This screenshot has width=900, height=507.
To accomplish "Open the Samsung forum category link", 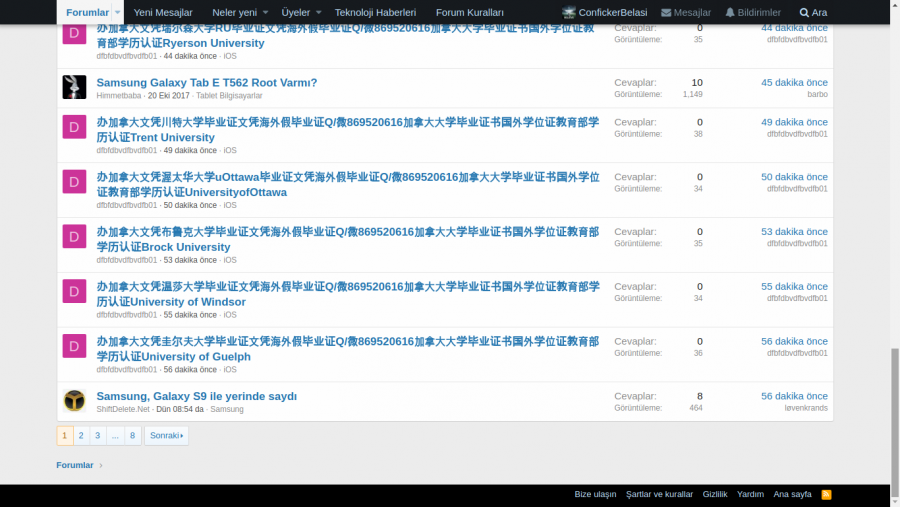I will (x=227, y=409).
